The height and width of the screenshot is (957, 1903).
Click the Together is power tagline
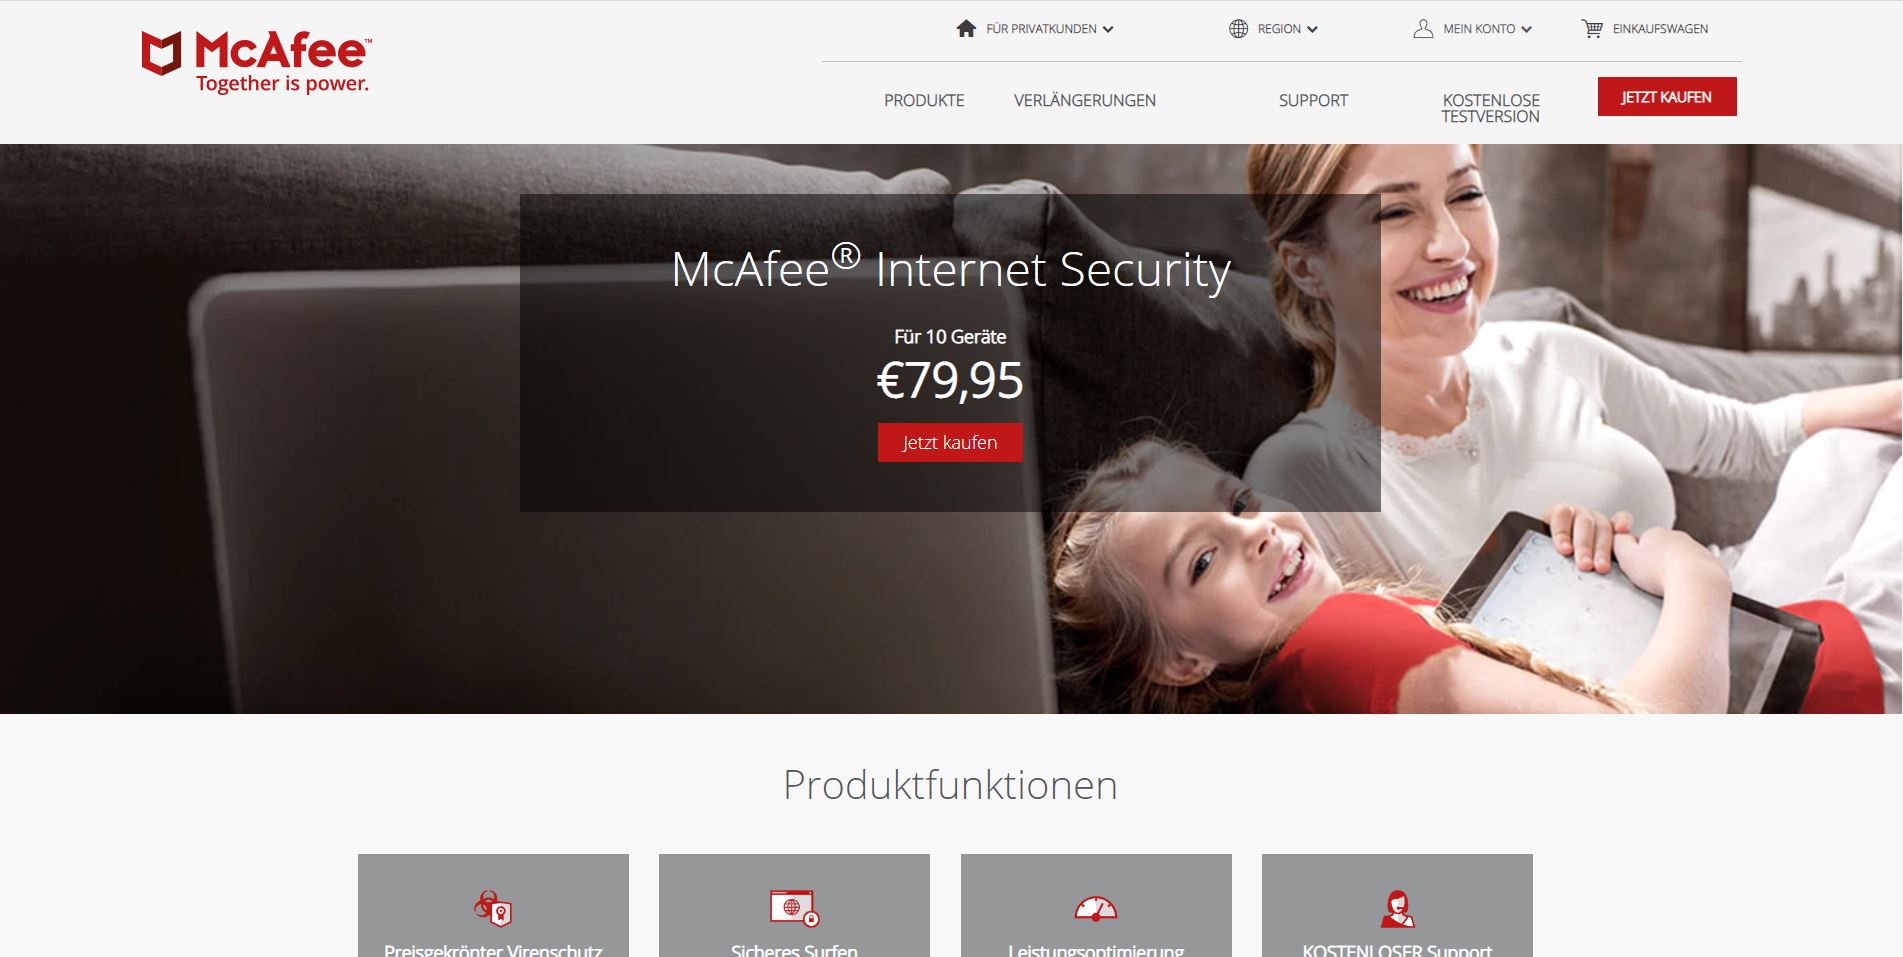click(x=282, y=84)
